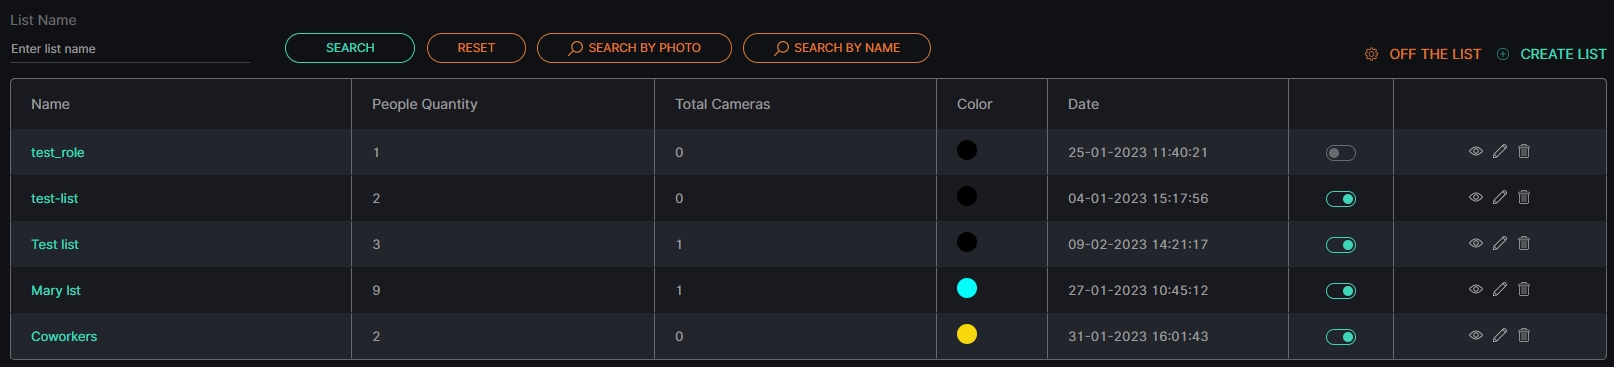View the Mary lst list with eye icon
Image resolution: width=1614 pixels, height=367 pixels.
pyautogui.click(x=1475, y=289)
